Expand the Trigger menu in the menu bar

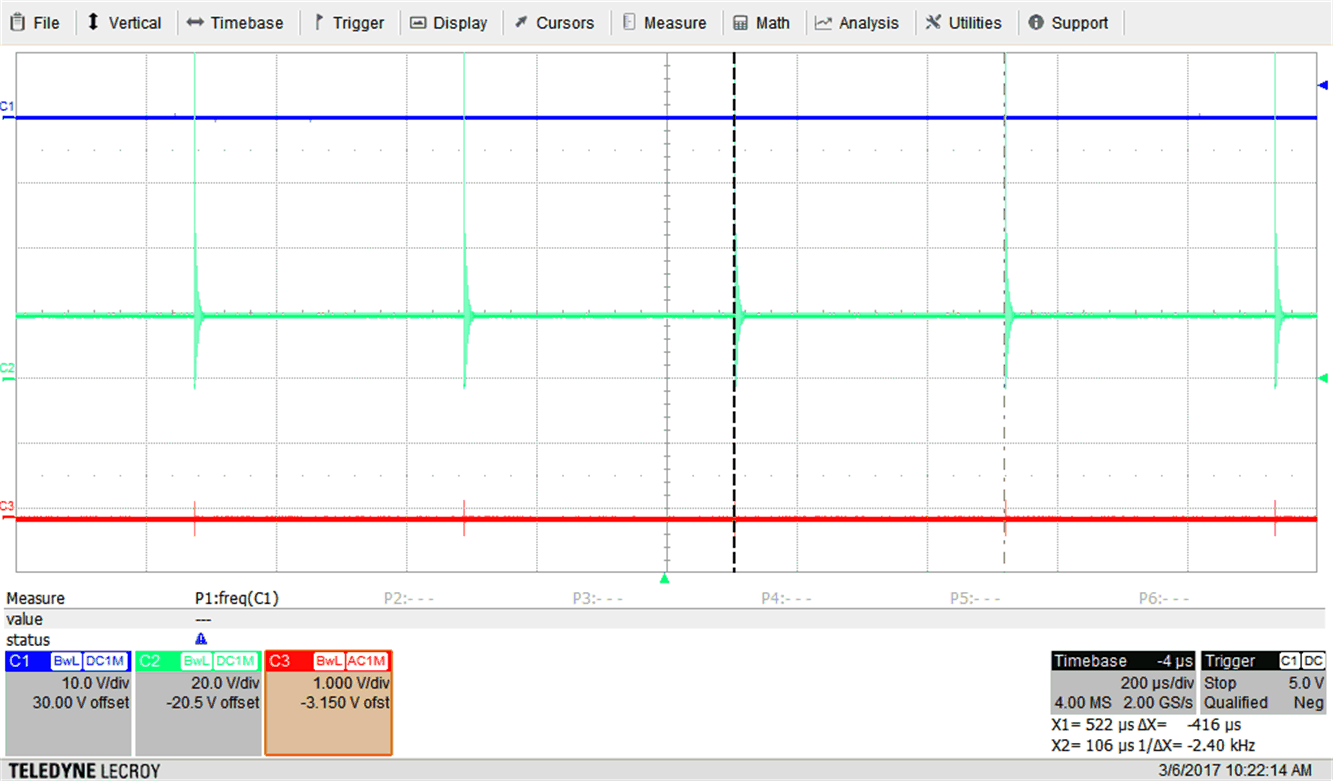point(348,22)
